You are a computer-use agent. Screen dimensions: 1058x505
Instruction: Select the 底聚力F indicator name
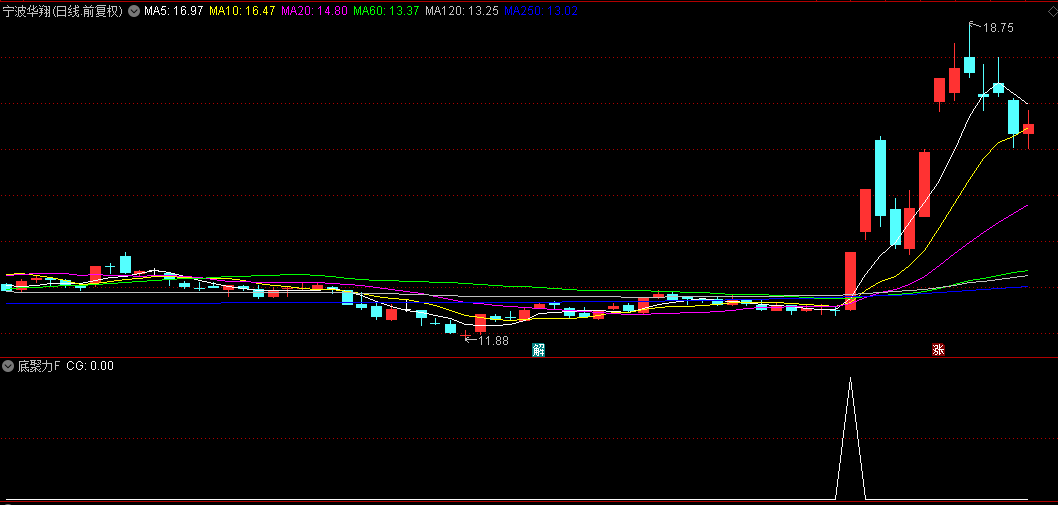coord(38,366)
